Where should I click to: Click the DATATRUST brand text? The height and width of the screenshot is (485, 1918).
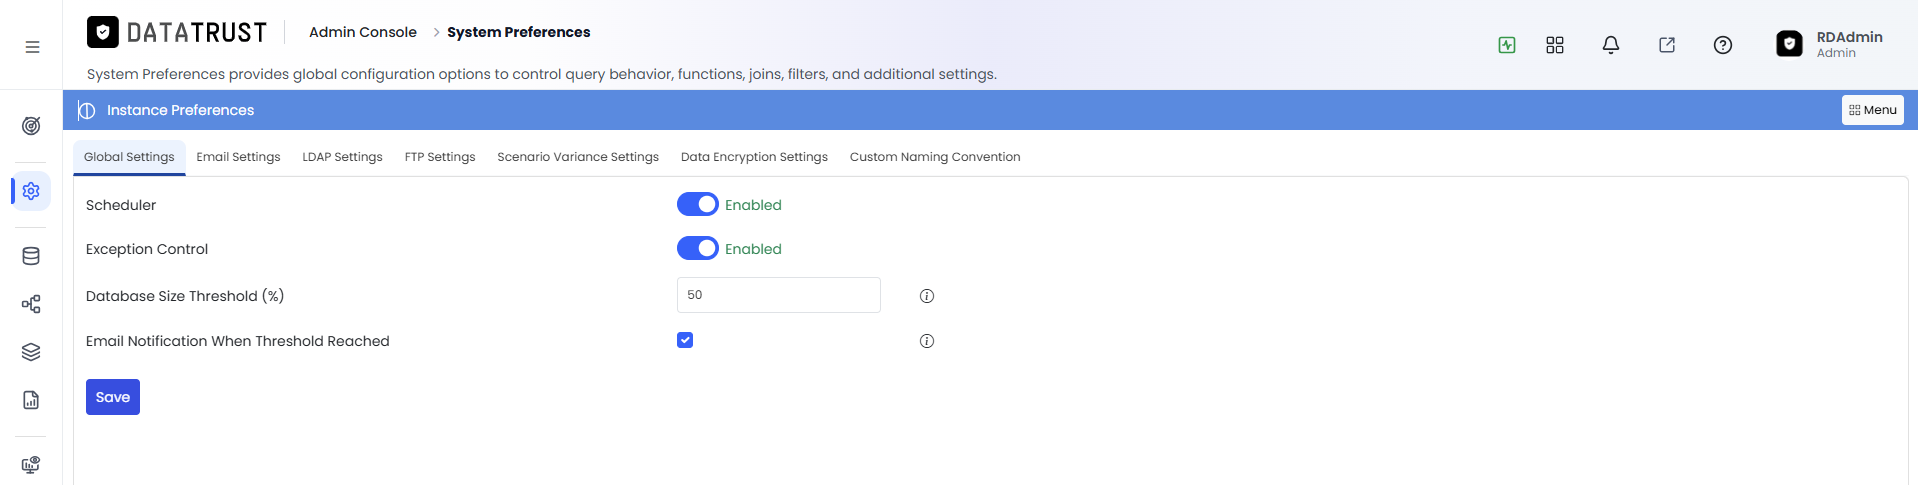tap(197, 33)
